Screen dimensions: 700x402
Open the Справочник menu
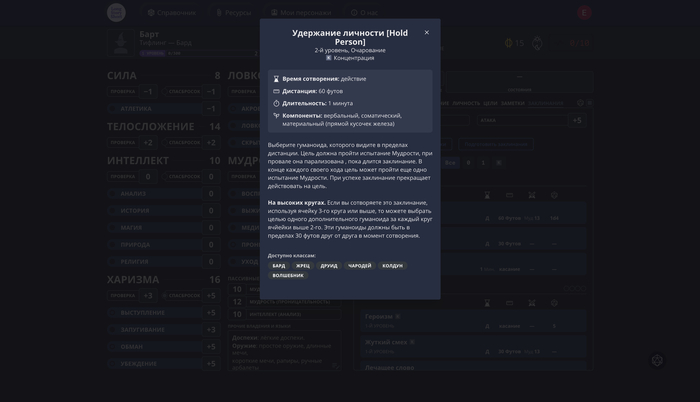click(x=172, y=13)
